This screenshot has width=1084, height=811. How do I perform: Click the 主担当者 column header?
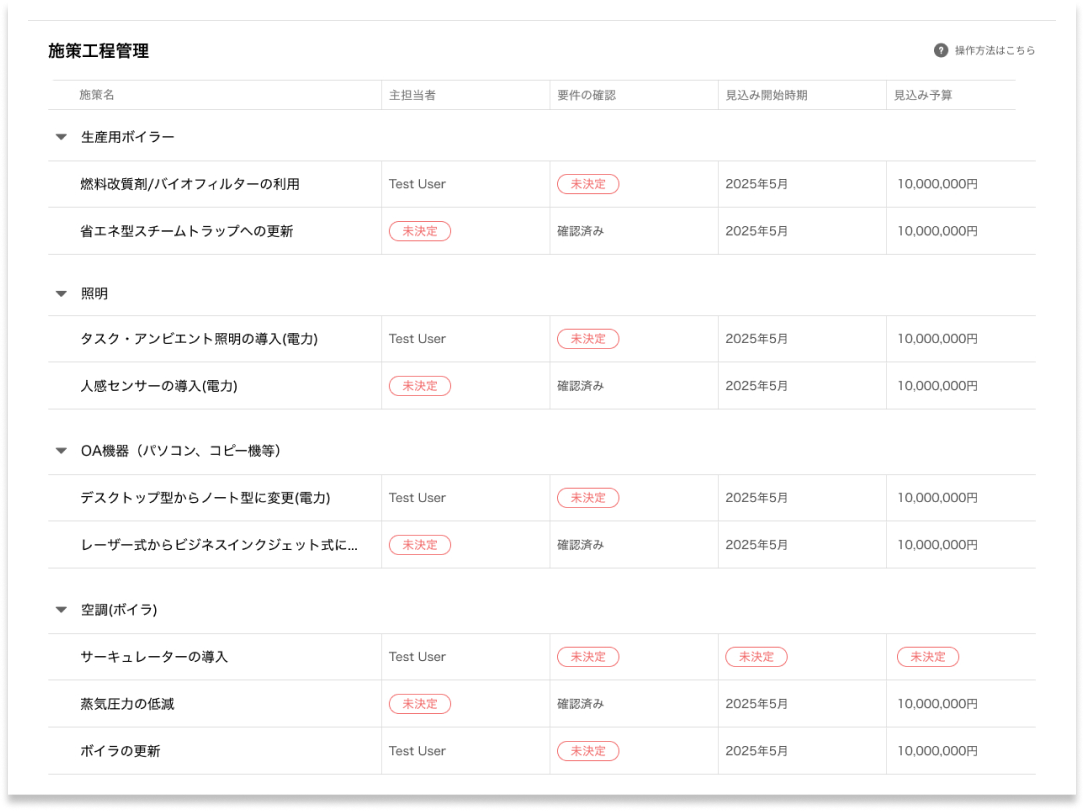[412, 95]
